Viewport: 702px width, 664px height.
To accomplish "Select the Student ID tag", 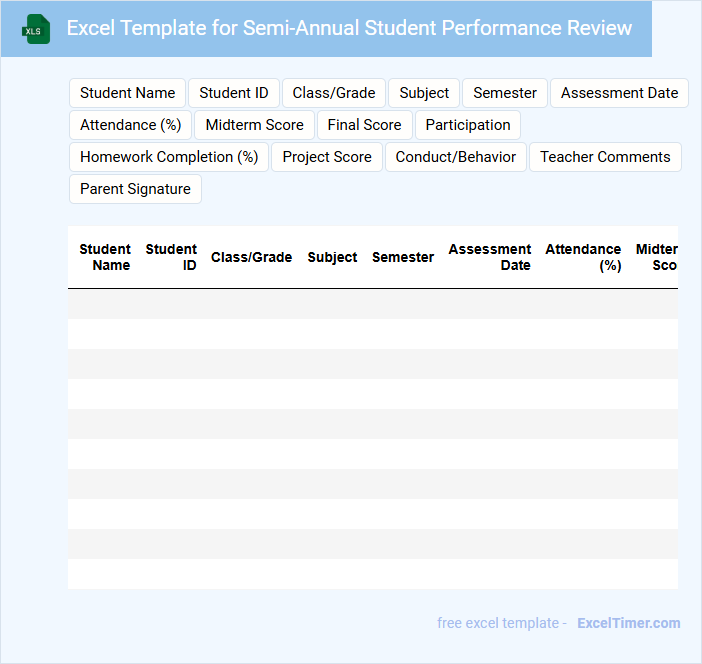I will pyautogui.click(x=234, y=93).
